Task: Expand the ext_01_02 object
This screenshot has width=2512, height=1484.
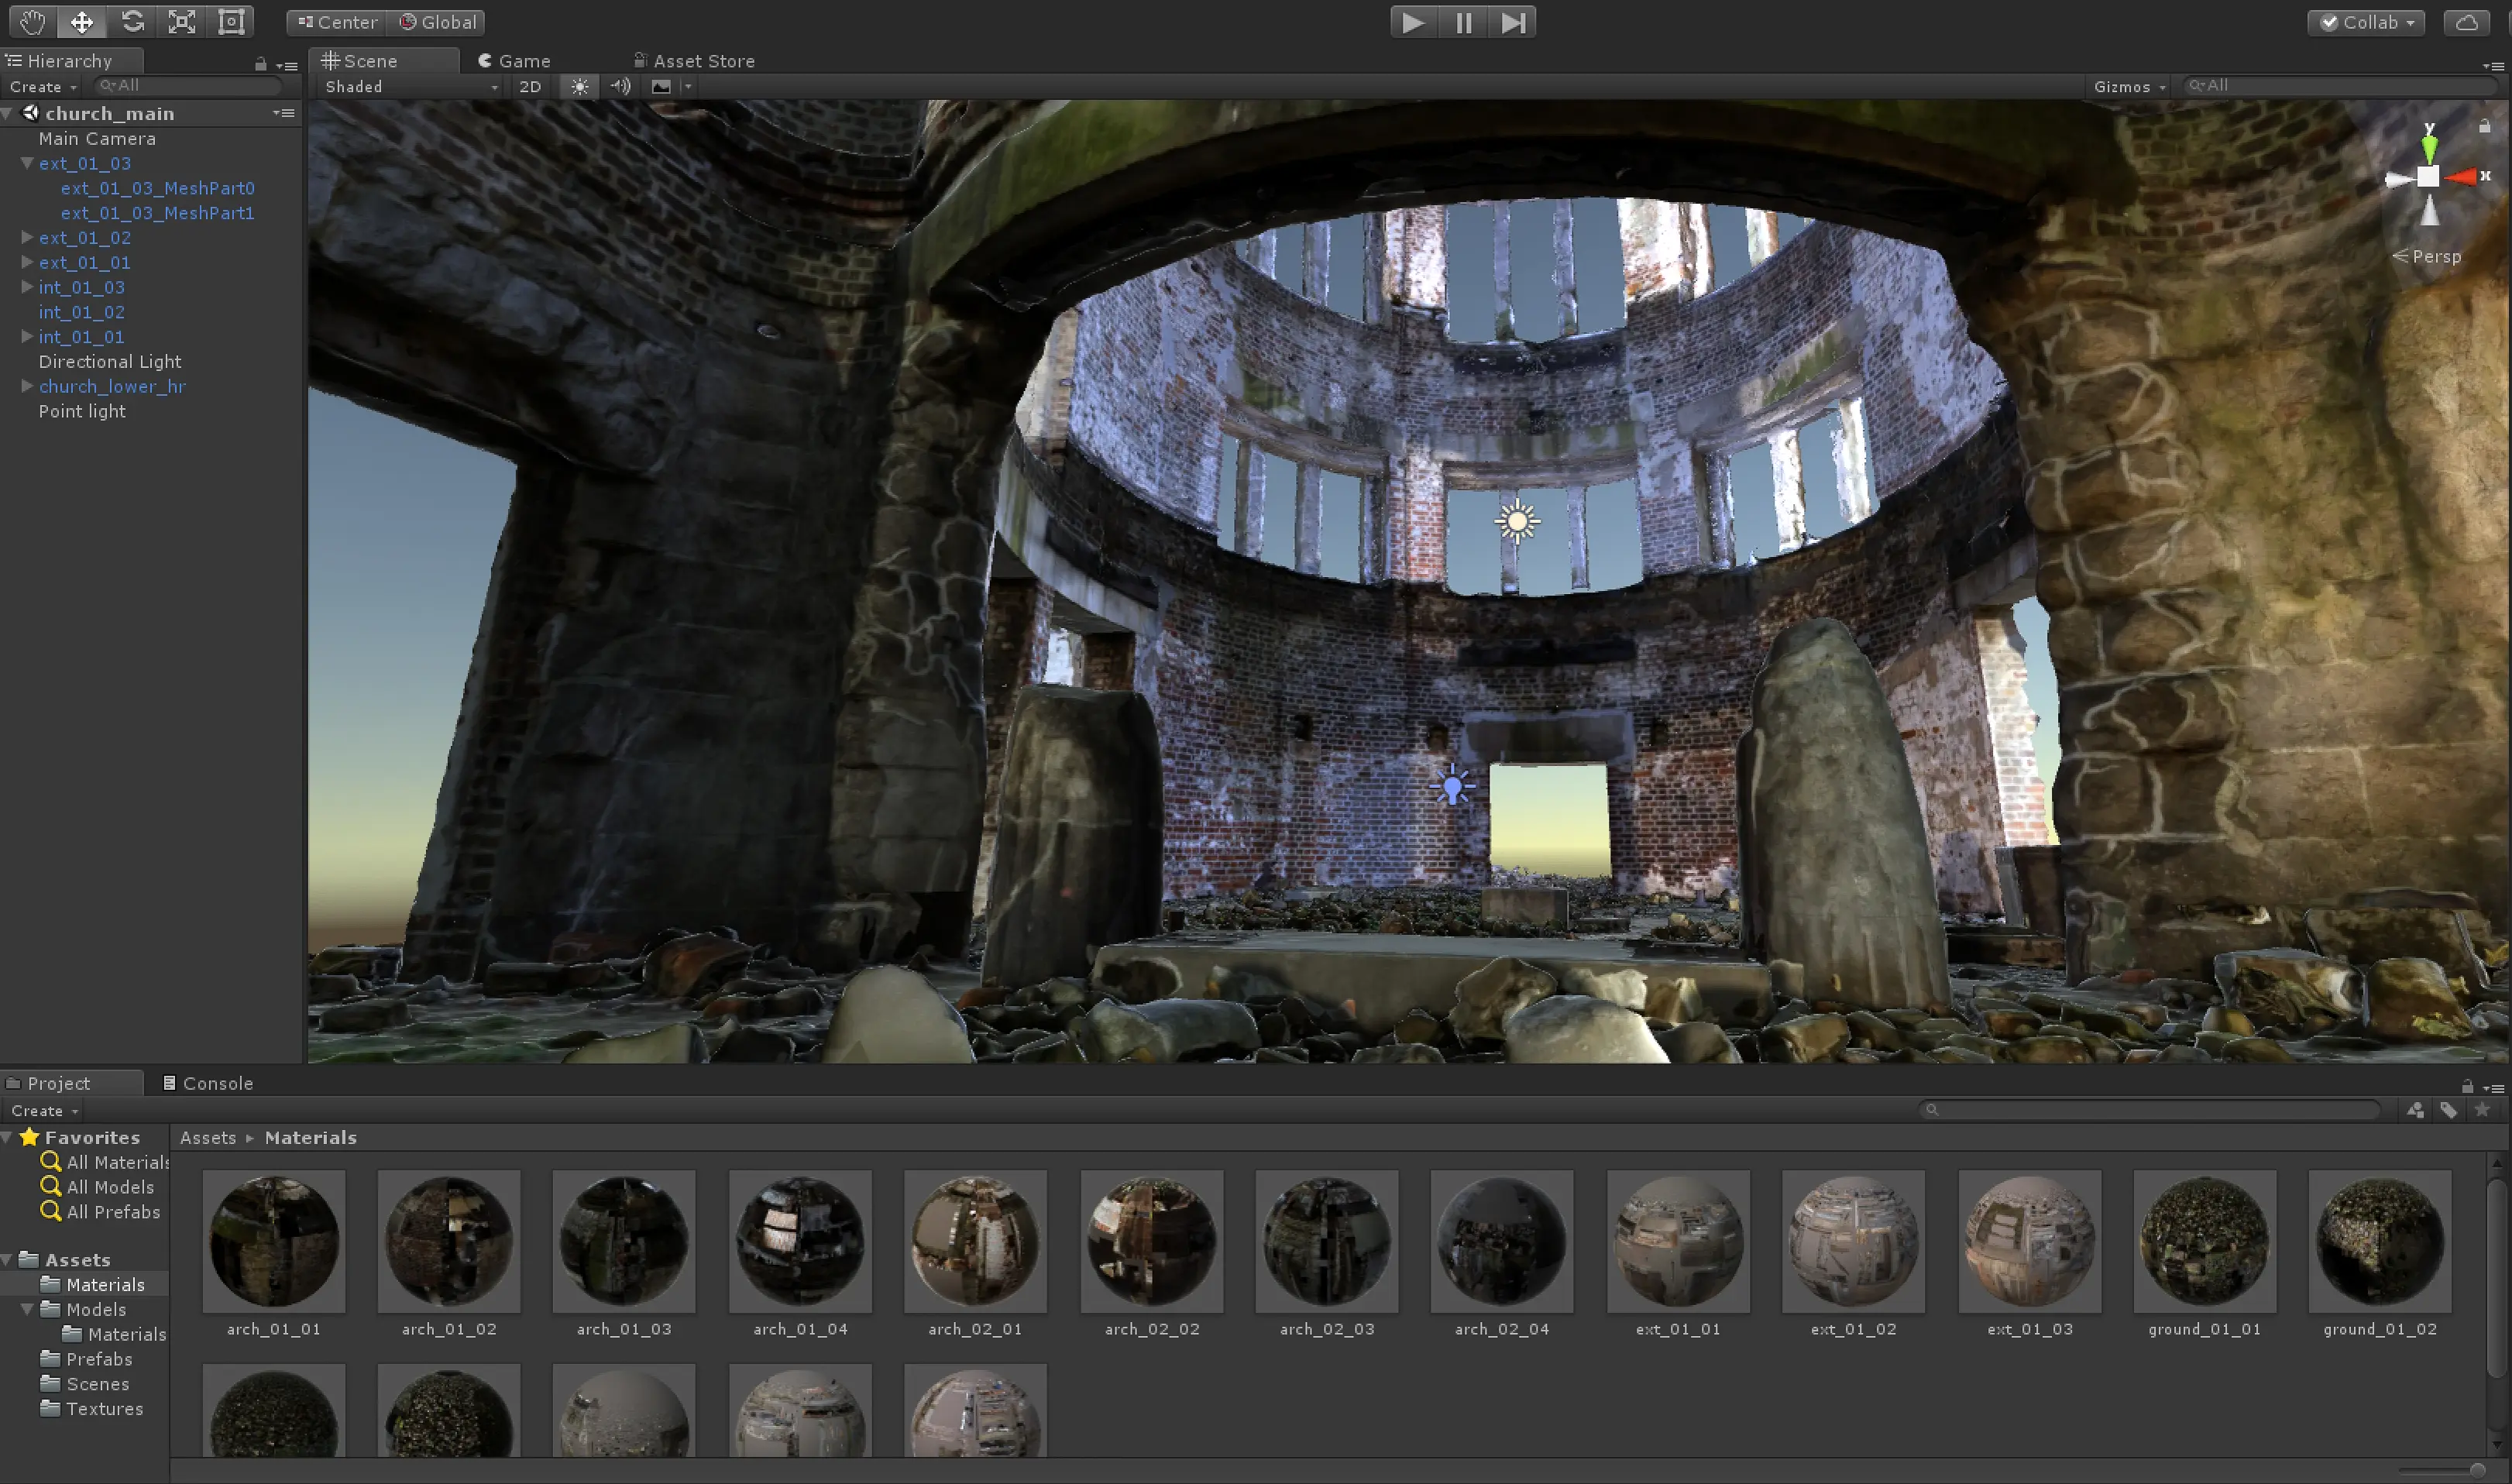Action: (x=27, y=237)
